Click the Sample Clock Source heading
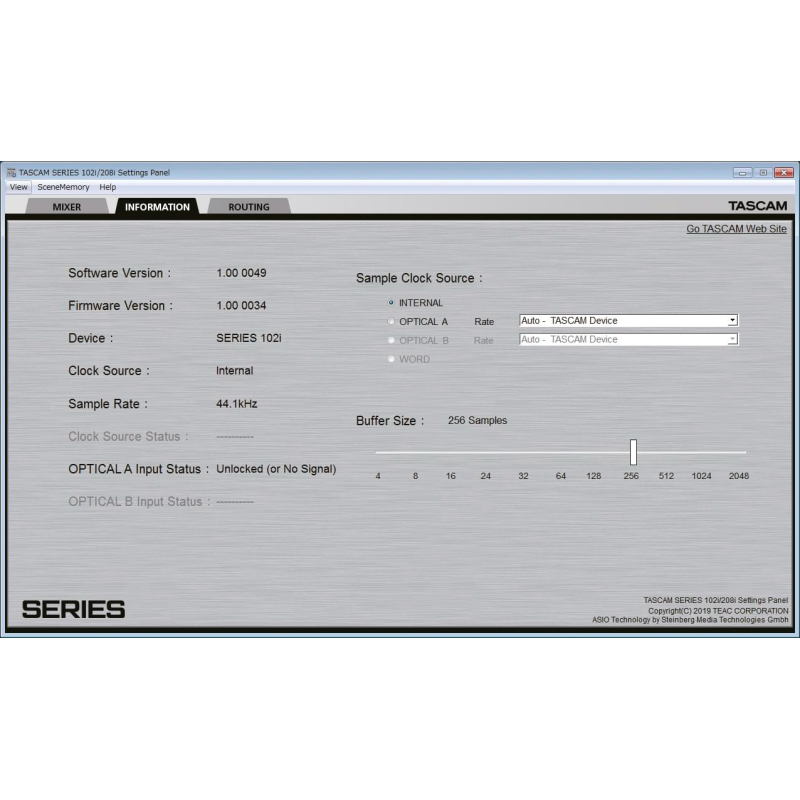 pos(419,279)
